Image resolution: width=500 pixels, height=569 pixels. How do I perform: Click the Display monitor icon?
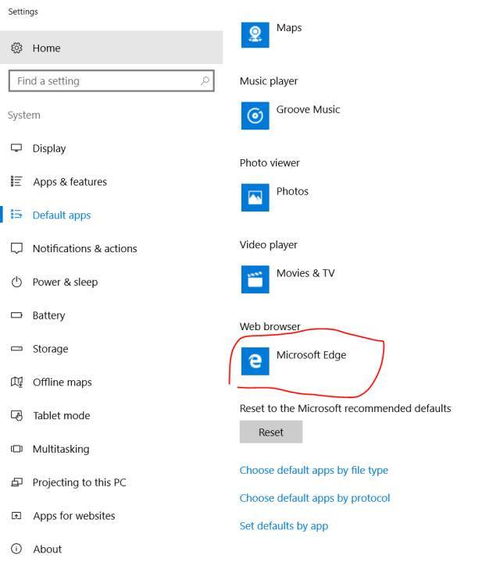pyautogui.click(x=16, y=148)
